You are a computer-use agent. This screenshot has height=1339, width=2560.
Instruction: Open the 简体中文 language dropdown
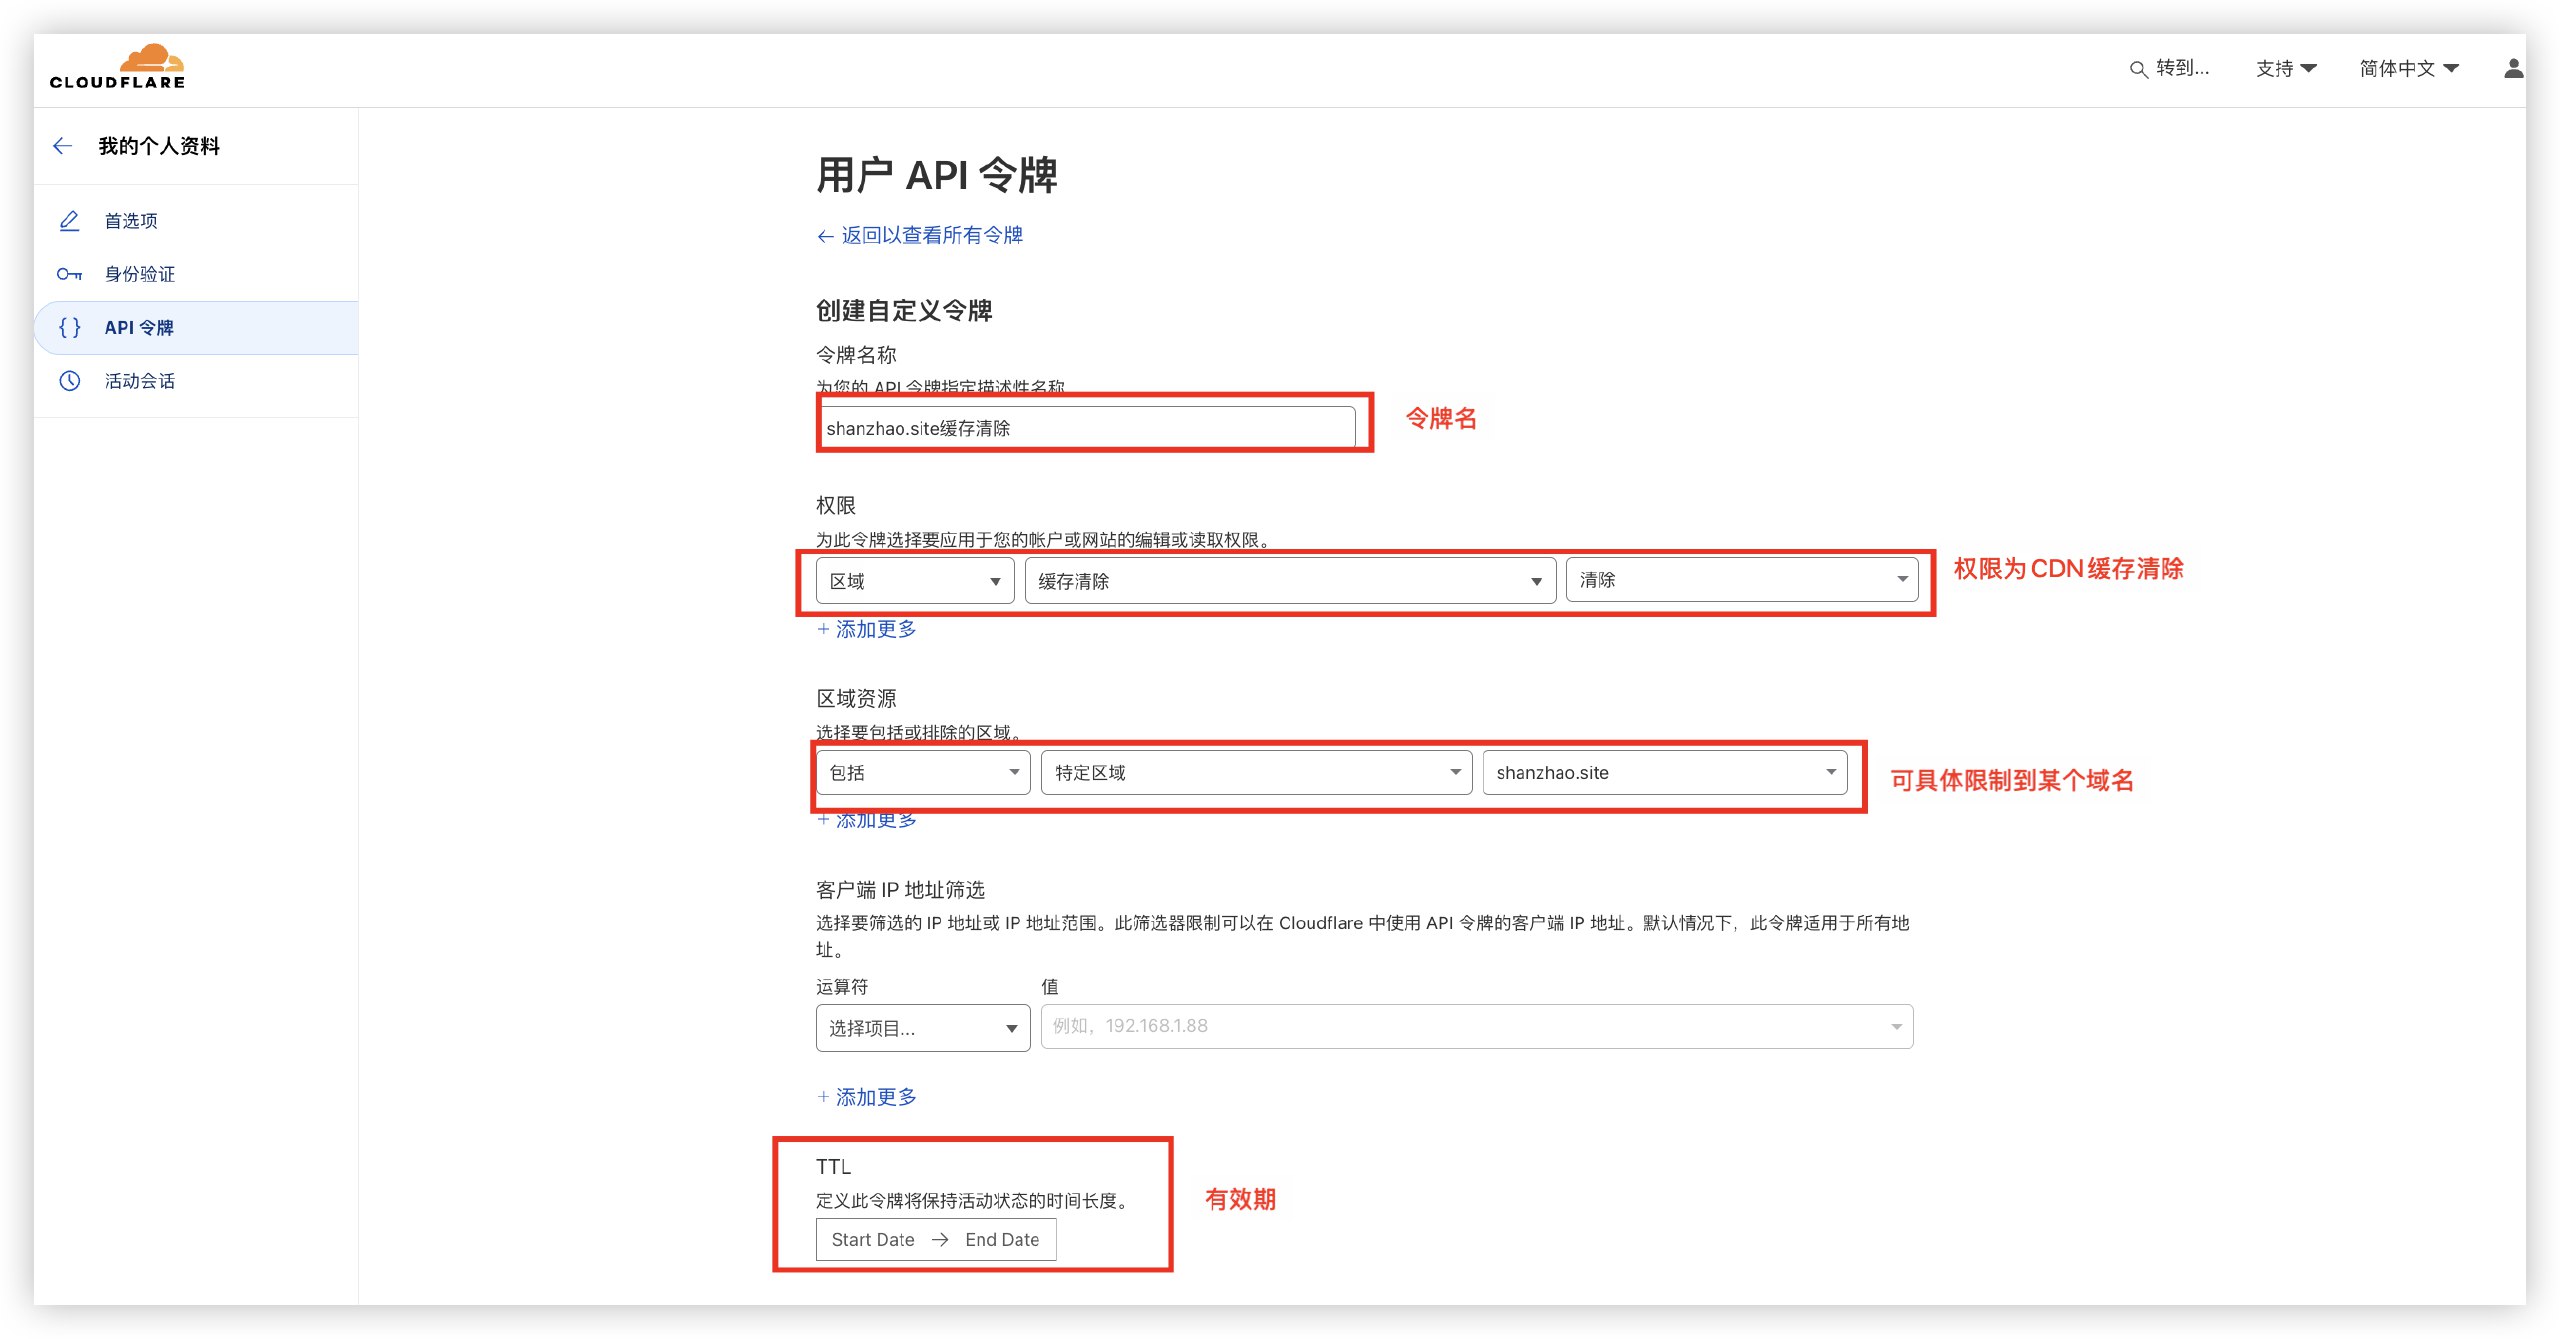(x=2409, y=68)
